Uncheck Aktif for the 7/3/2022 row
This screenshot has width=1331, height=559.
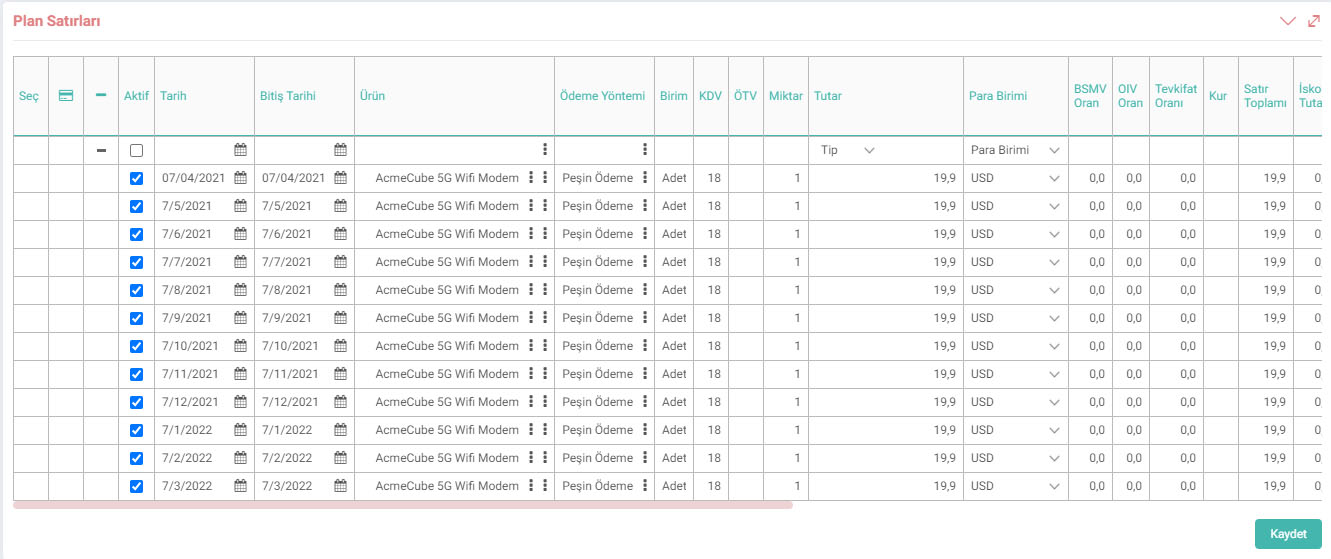tap(136, 486)
